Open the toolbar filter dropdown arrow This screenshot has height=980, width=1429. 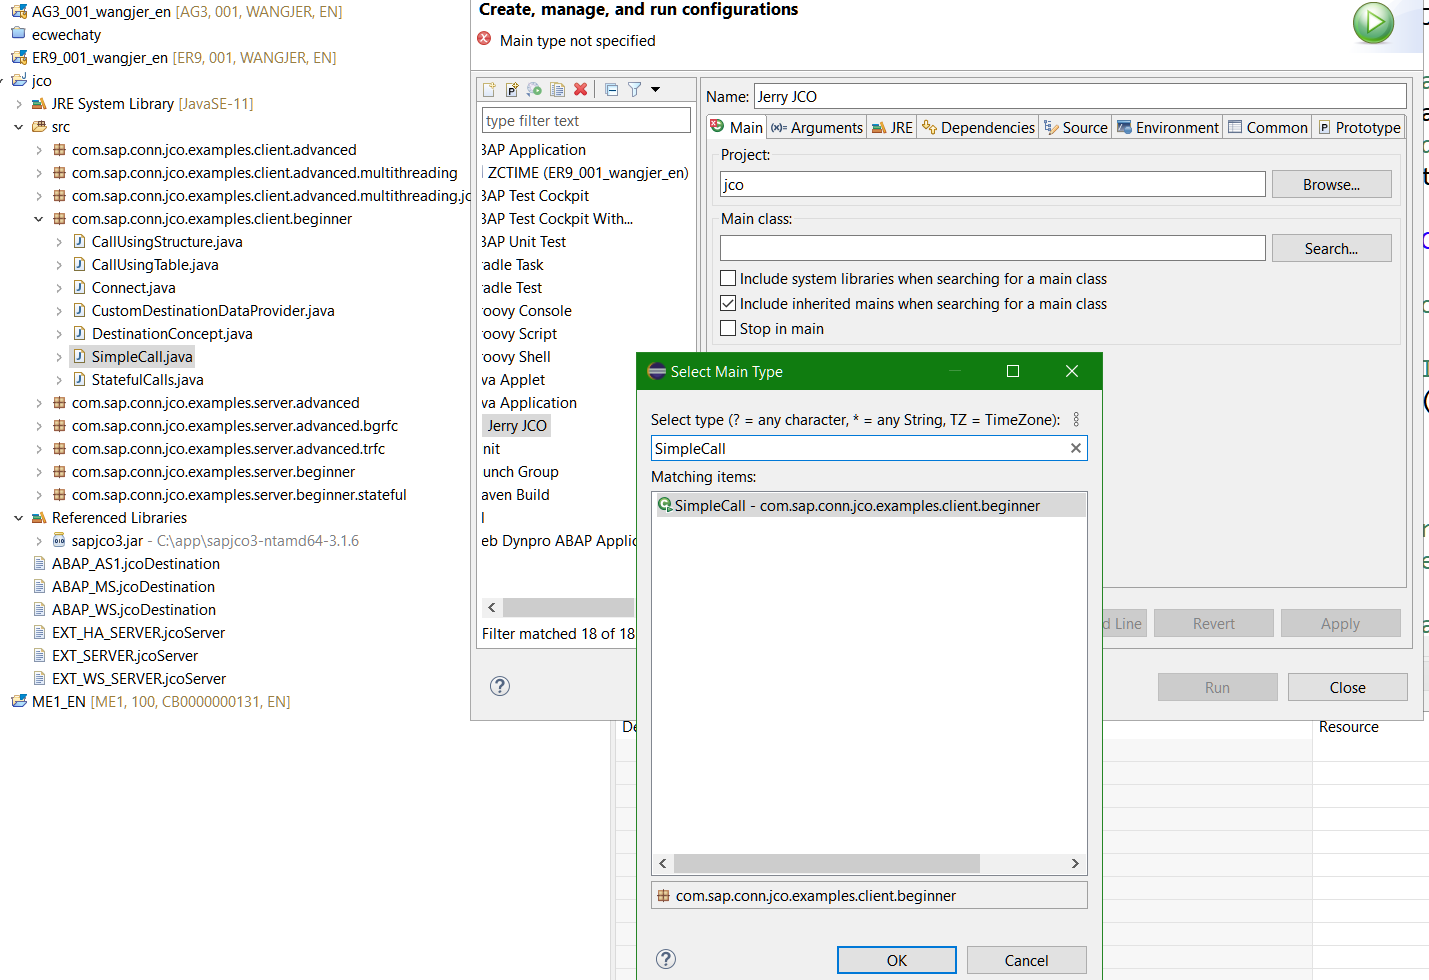tap(656, 89)
